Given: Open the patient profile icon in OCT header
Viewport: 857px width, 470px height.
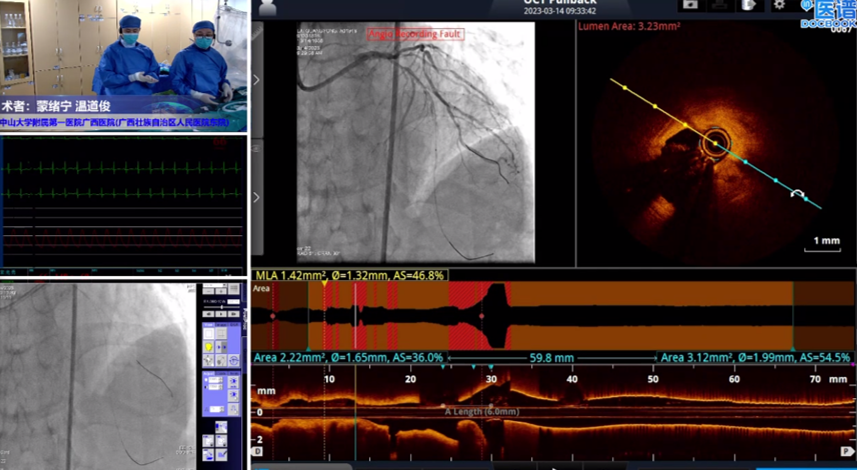Looking at the screenshot, I should point(267,7).
